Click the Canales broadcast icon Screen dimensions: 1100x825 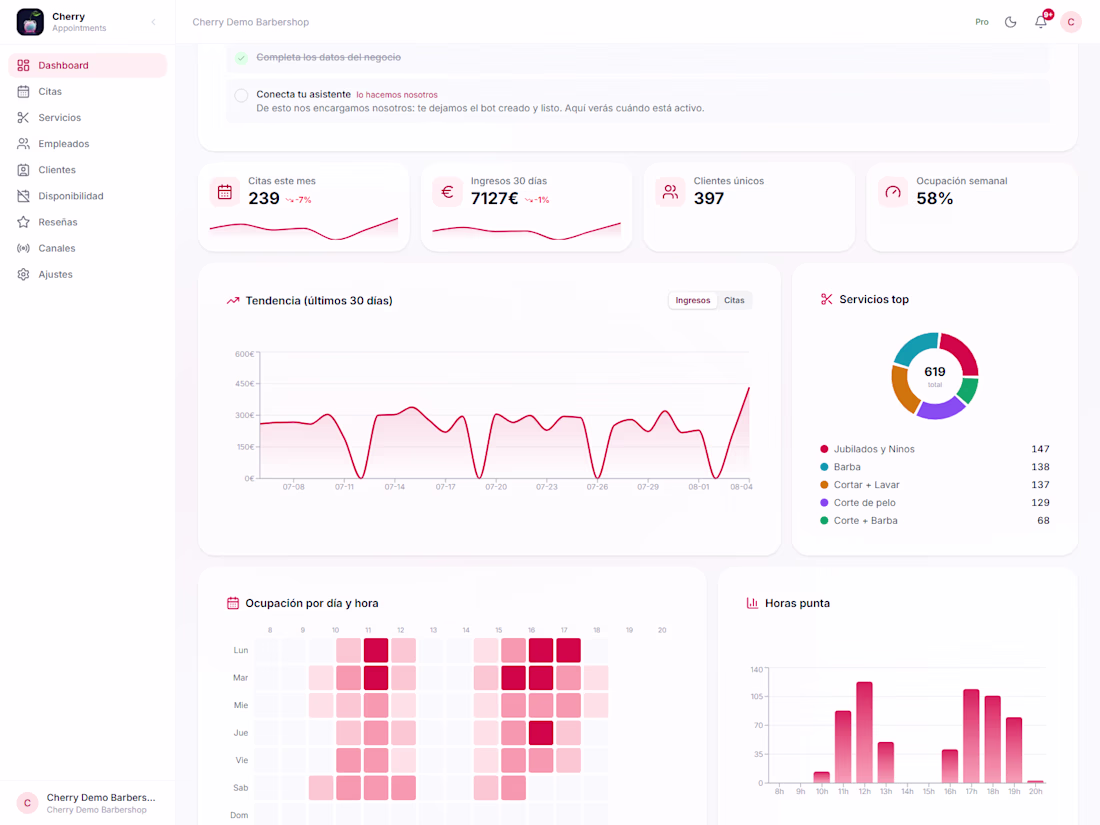pyautogui.click(x=23, y=248)
